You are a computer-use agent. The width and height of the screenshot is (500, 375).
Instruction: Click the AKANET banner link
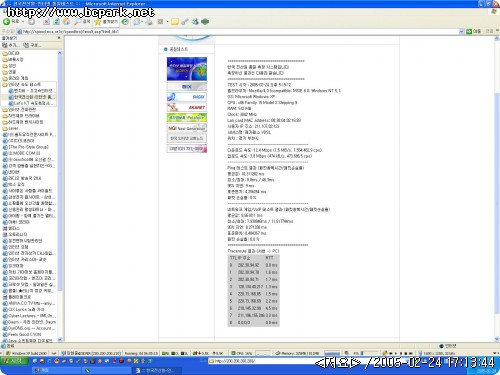[187, 107]
